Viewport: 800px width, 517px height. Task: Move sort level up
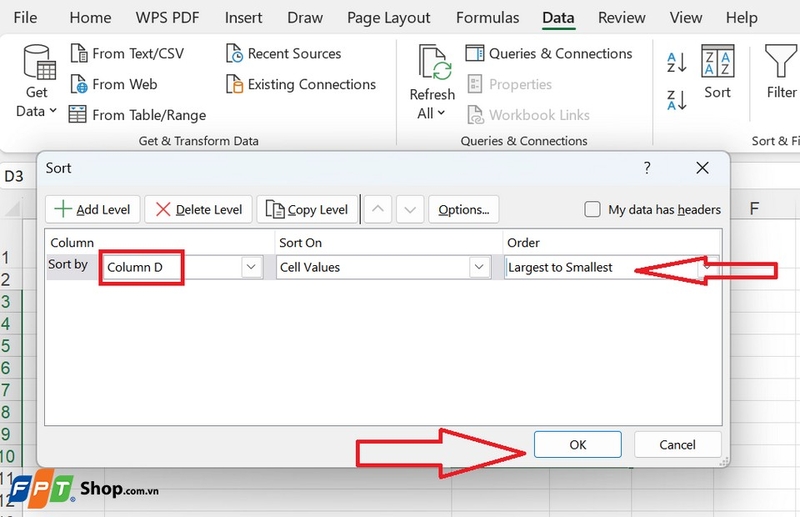point(378,209)
